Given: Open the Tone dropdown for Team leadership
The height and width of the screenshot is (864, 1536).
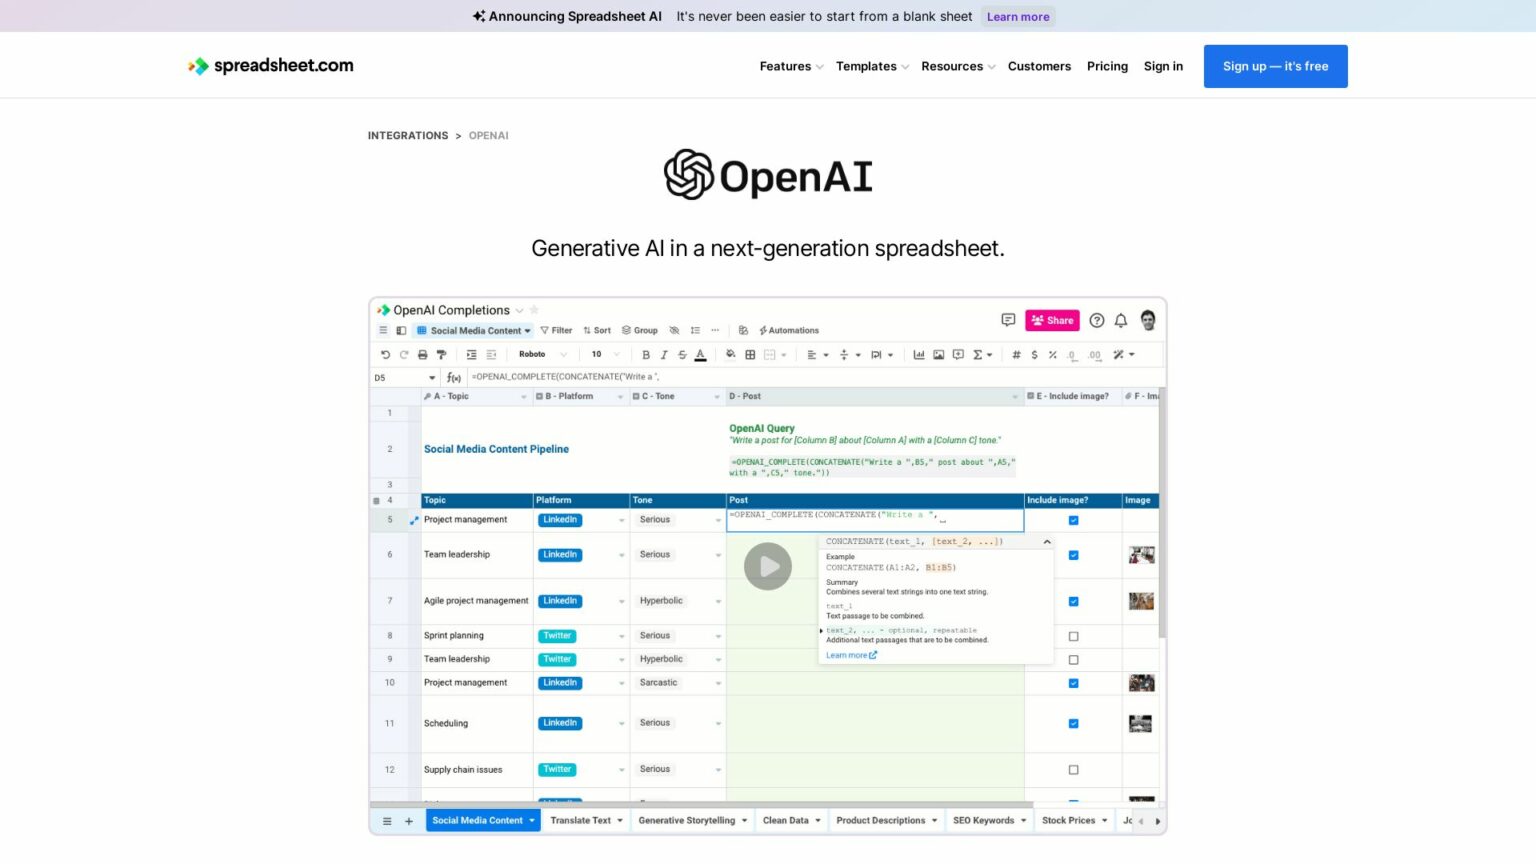Looking at the screenshot, I should [x=718, y=554].
